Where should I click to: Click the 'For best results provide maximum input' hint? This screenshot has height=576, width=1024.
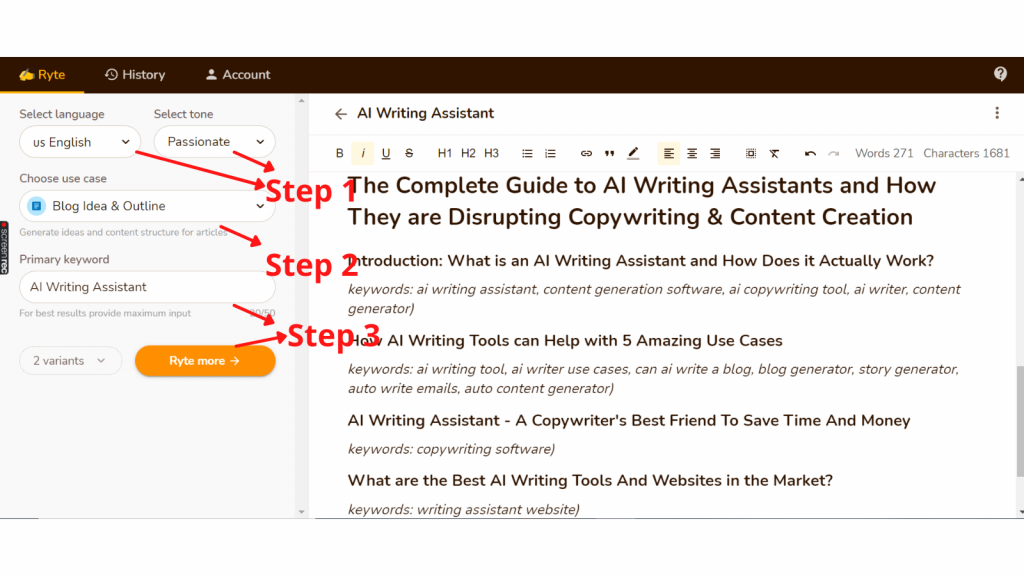(105, 313)
